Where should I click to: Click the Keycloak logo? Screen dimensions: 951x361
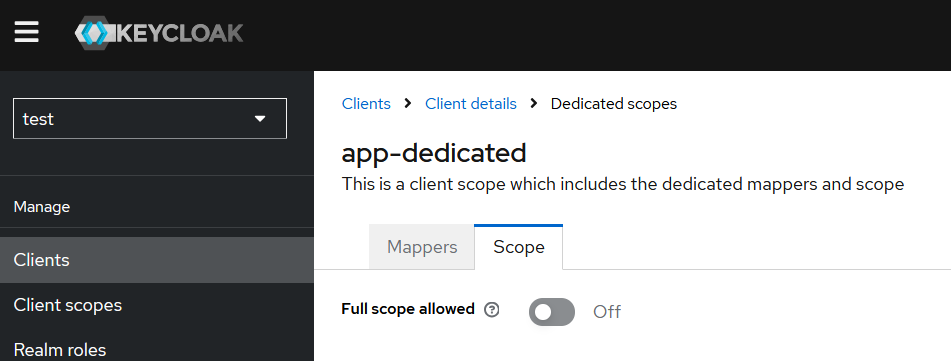click(159, 33)
